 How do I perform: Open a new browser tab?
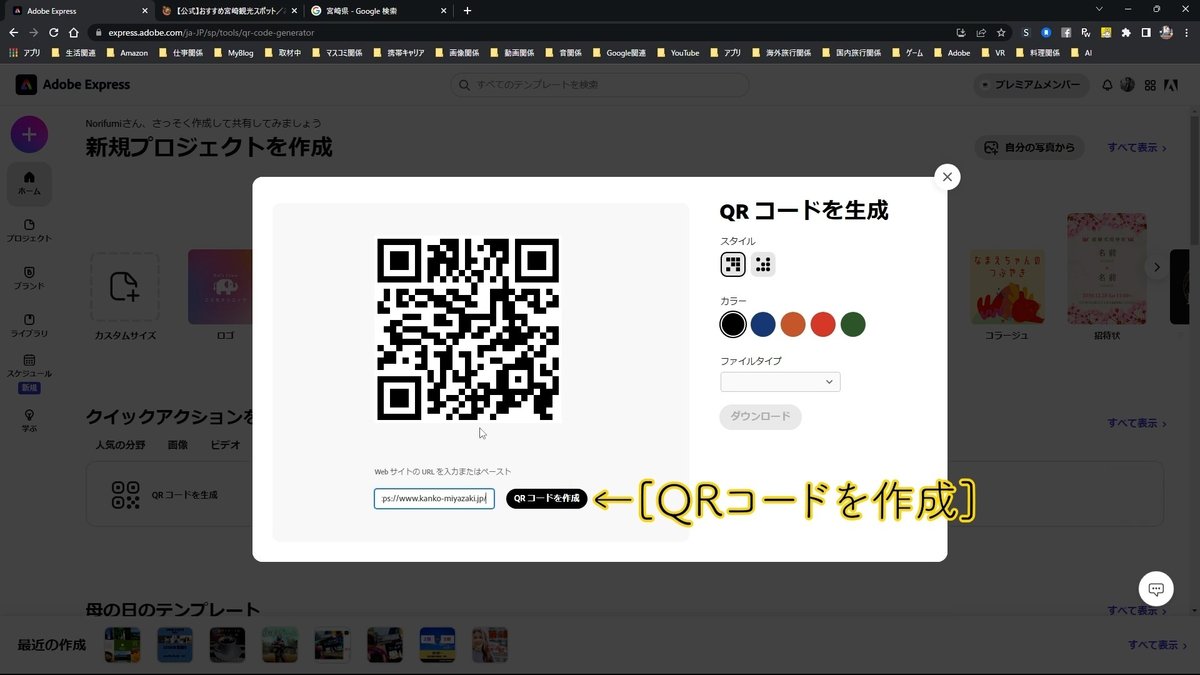point(467,11)
